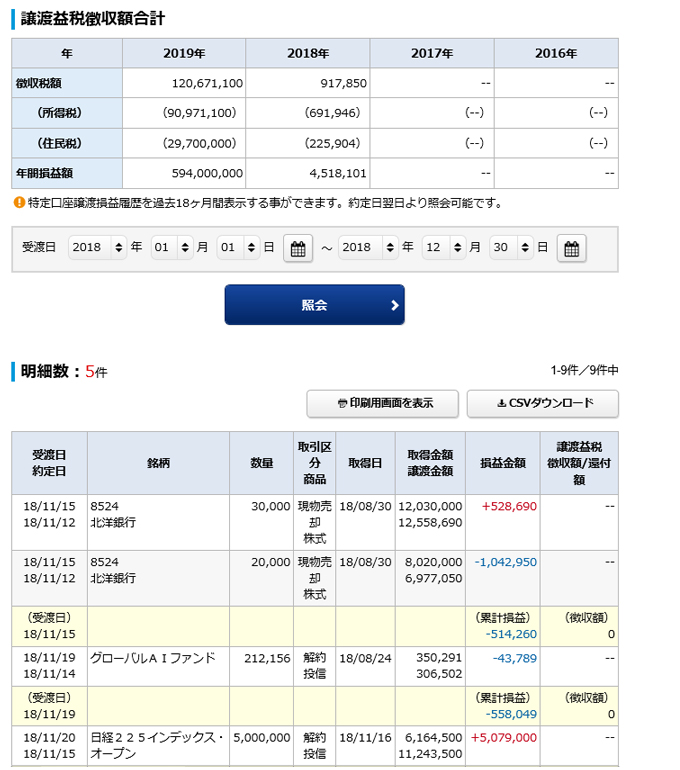The height and width of the screenshot is (770, 680).
Task: Click the 受渡日 約定日 column header
Action: point(49,463)
